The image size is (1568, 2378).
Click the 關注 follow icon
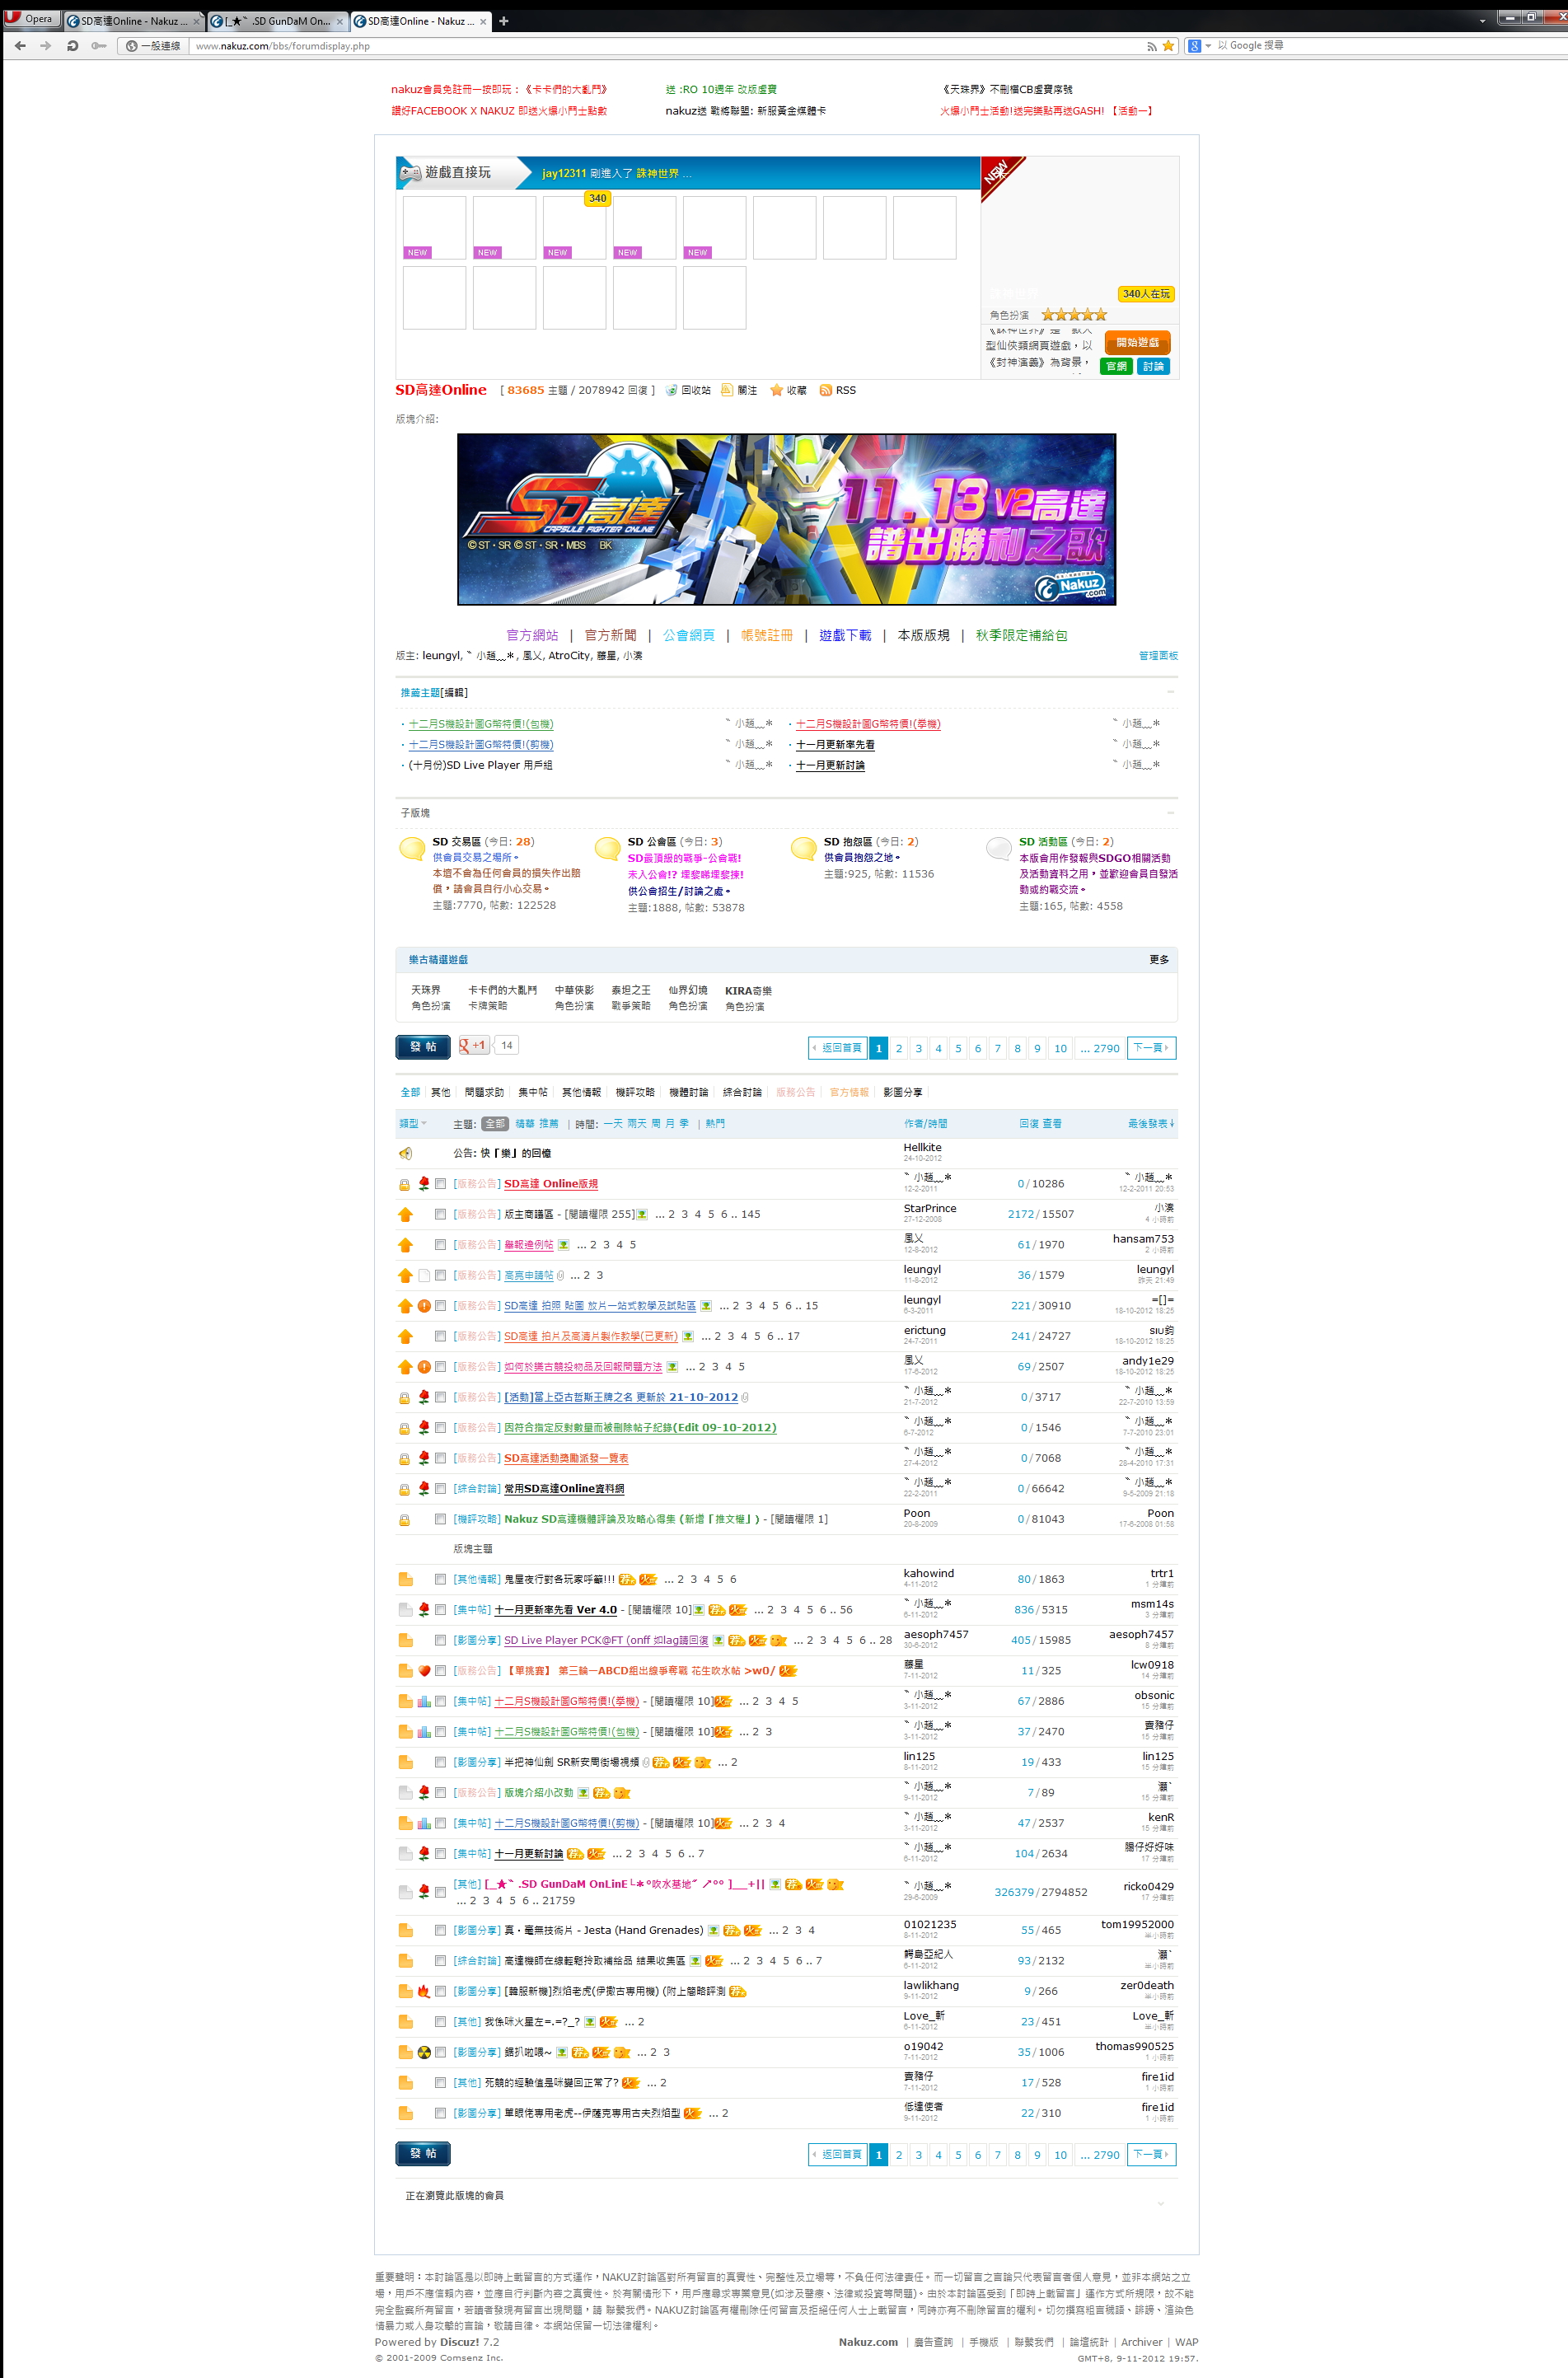coord(727,390)
